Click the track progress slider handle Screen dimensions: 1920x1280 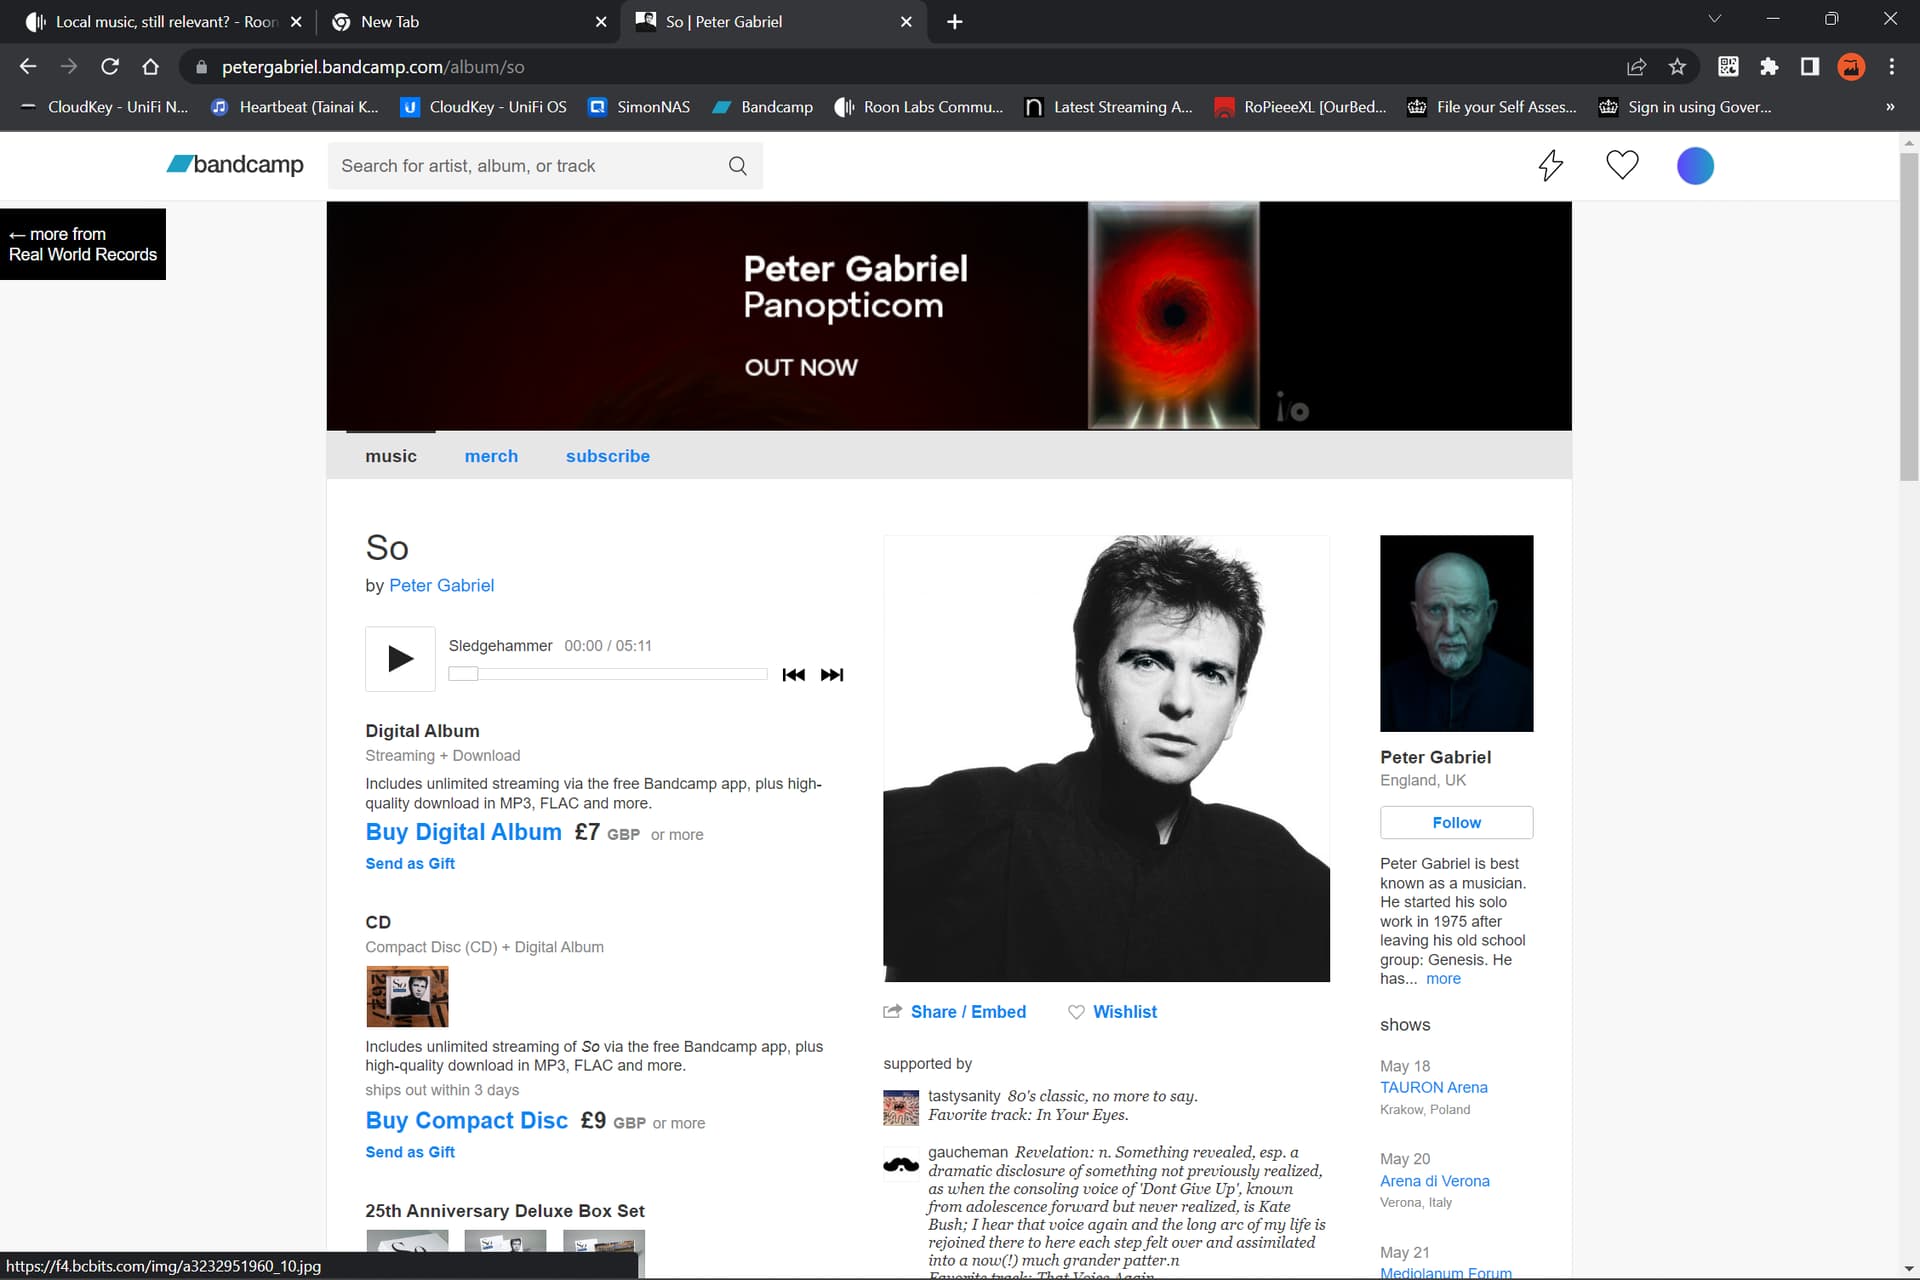[463, 674]
